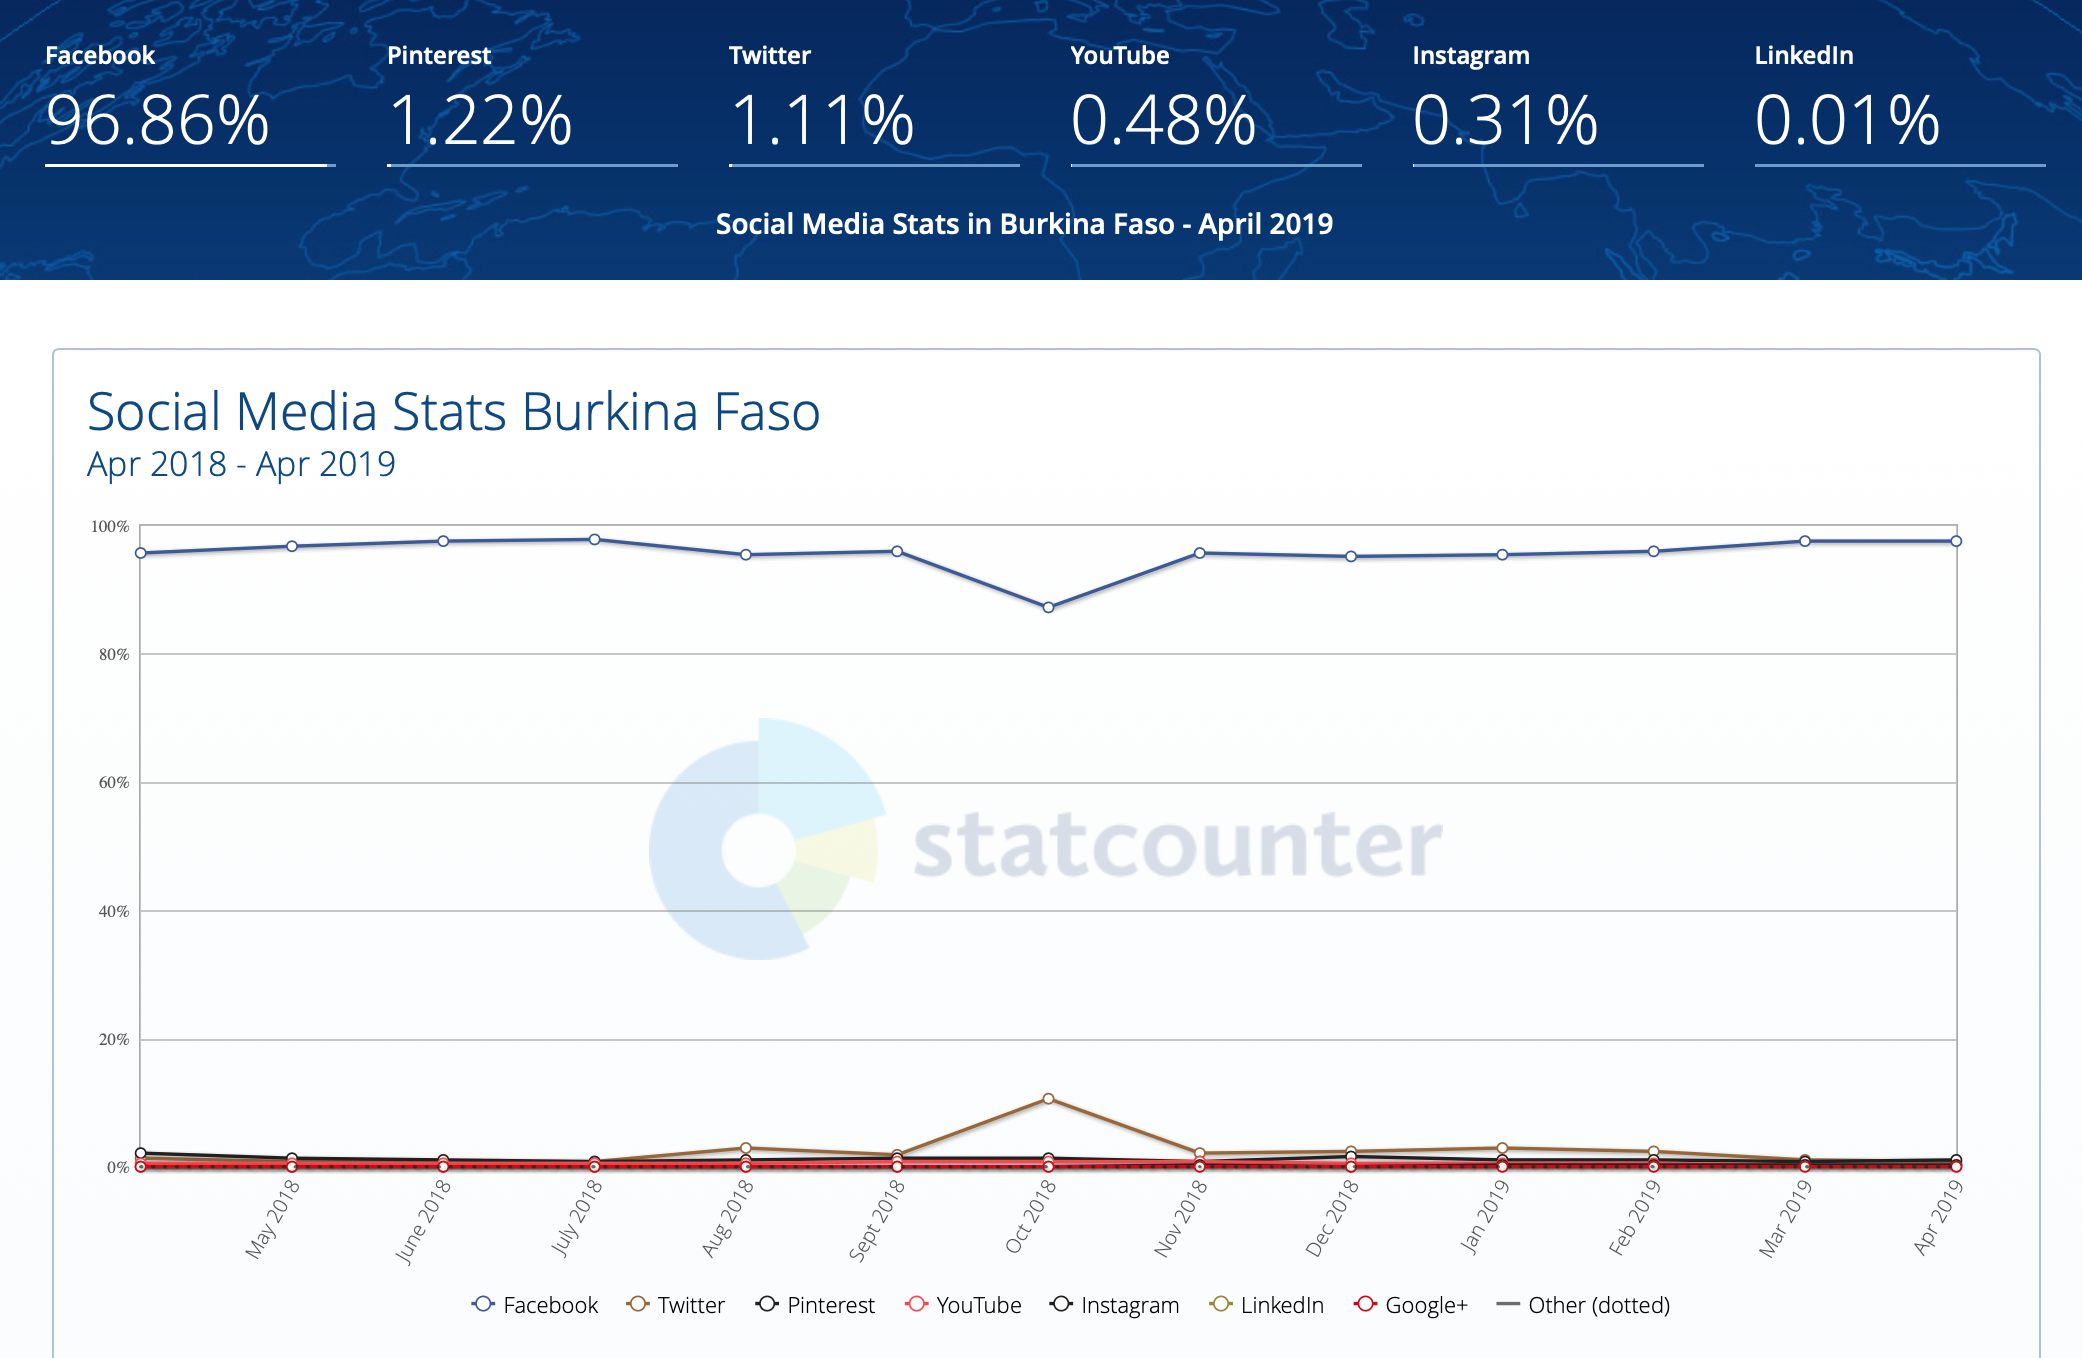Toggle Google+ series legend marker

pos(1365,1304)
